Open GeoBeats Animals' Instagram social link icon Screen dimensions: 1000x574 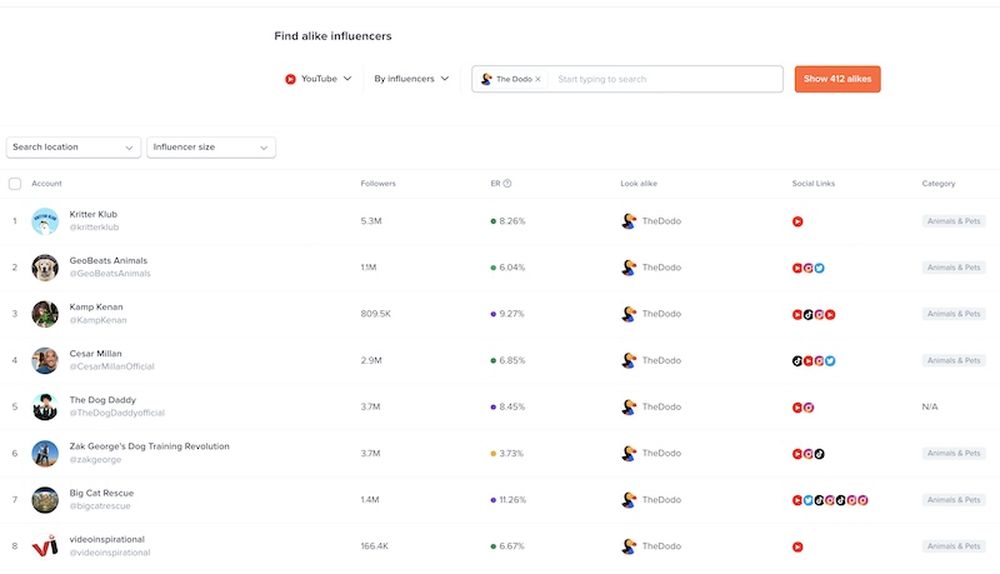[808, 268]
